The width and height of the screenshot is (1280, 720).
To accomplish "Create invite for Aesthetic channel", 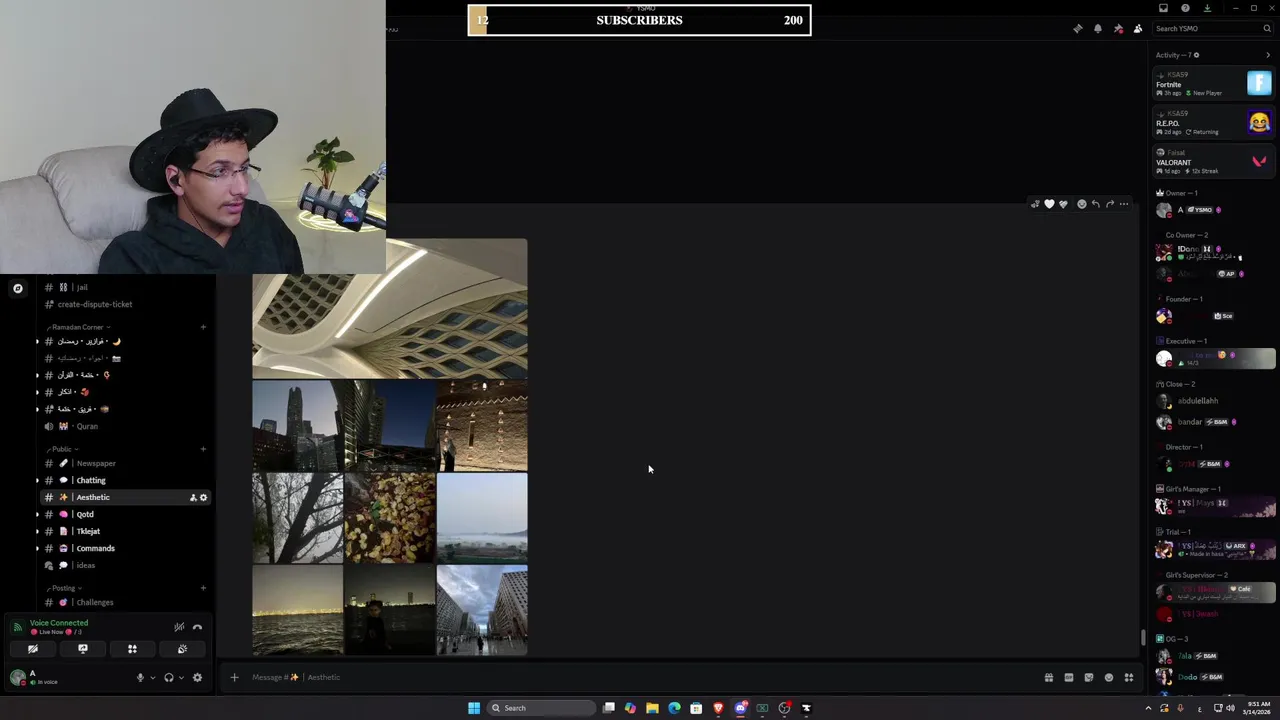I will pyautogui.click(x=193, y=497).
